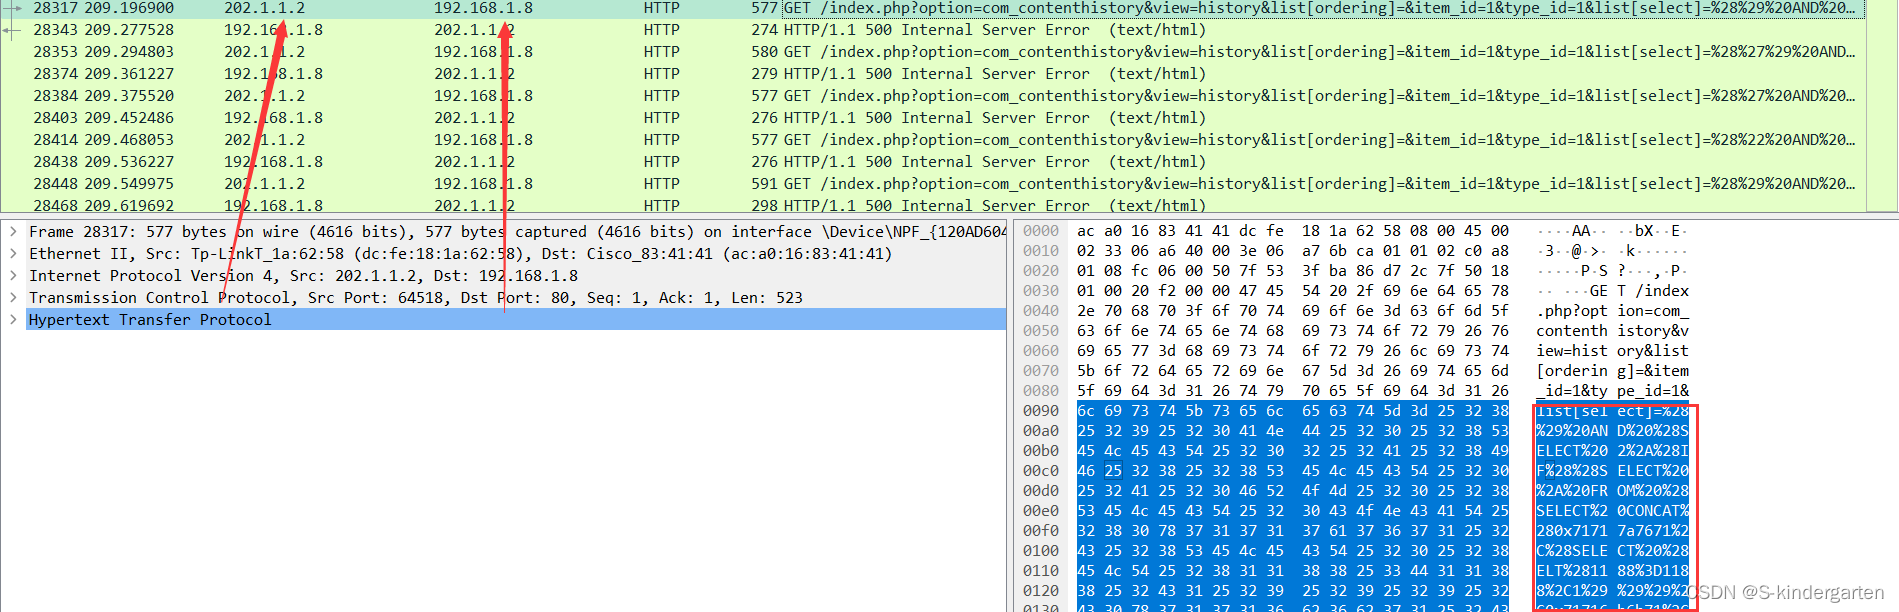Click ASCII text 'contenth istory&v' in bytes pane
Screen dimensions: 1899x612
coord(1612,331)
